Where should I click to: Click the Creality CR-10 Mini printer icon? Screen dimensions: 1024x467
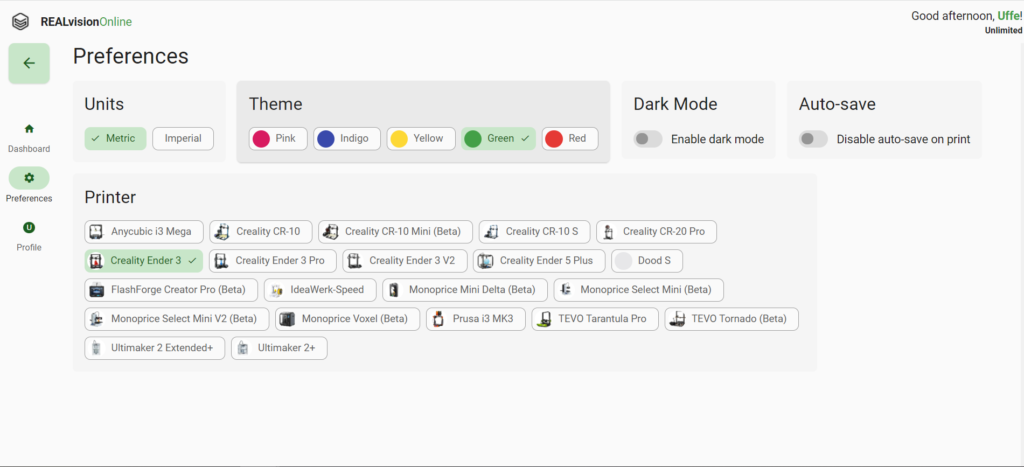click(x=330, y=231)
